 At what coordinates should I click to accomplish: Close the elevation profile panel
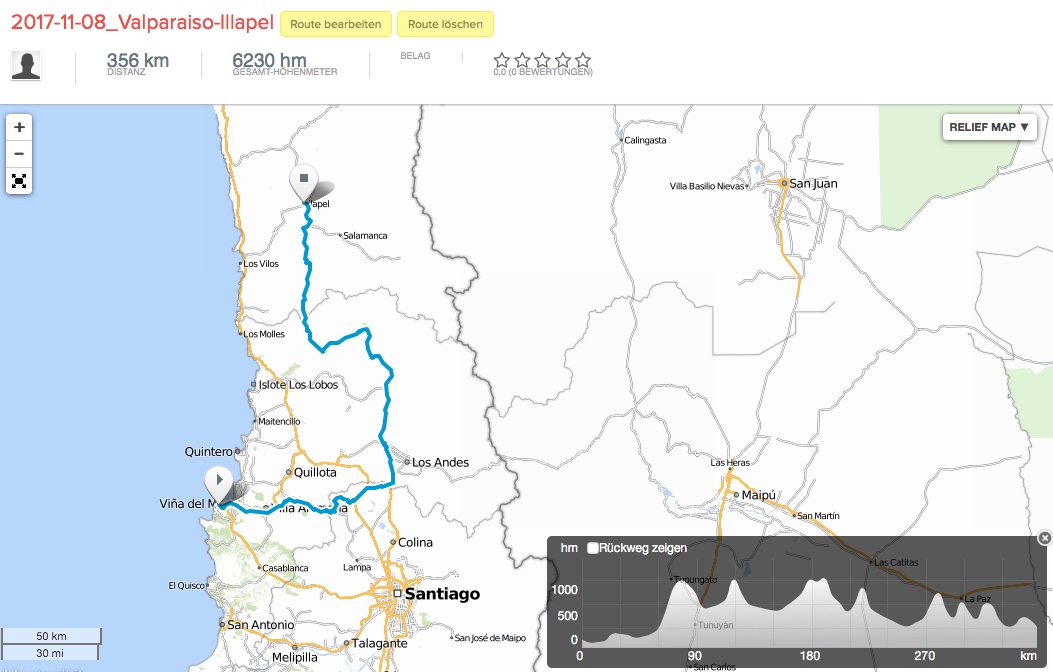click(x=1044, y=538)
